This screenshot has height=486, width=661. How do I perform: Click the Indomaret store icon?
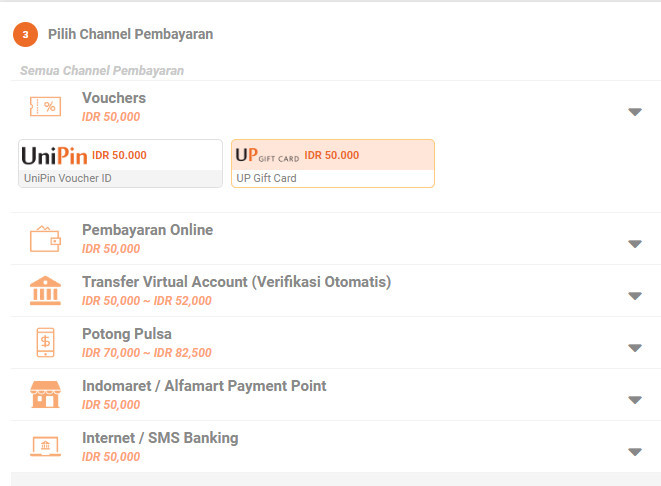click(45, 395)
